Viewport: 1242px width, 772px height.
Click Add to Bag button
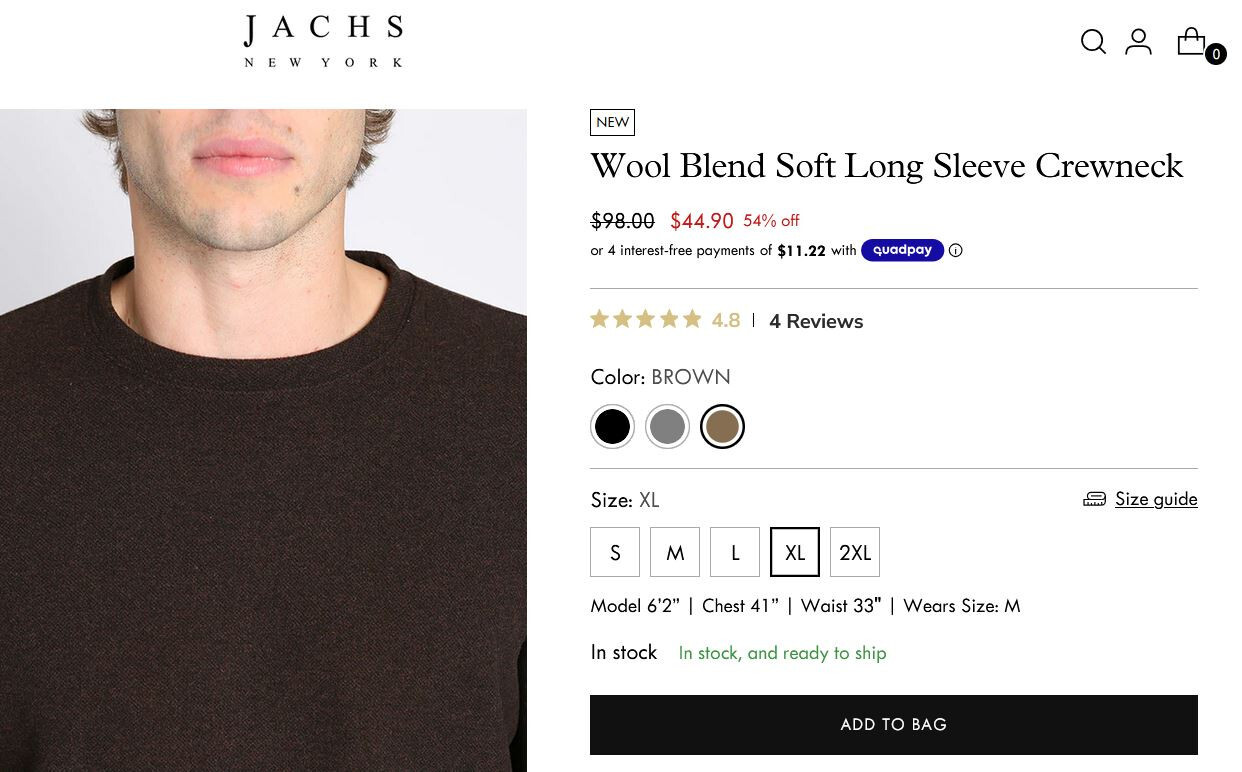point(893,725)
